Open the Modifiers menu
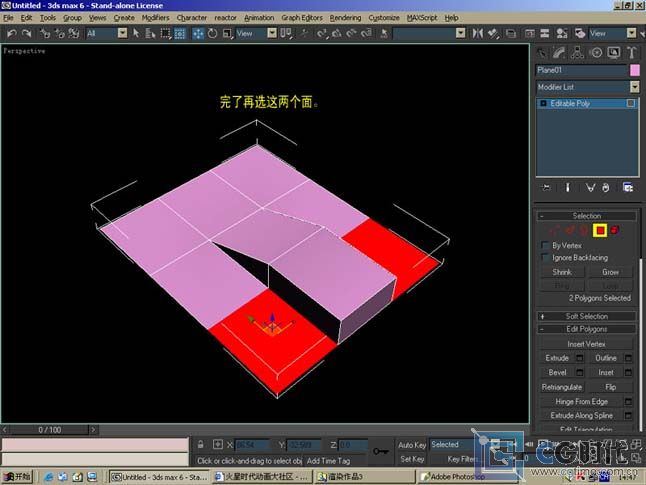This screenshot has width=646, height=485. (155, 18)
